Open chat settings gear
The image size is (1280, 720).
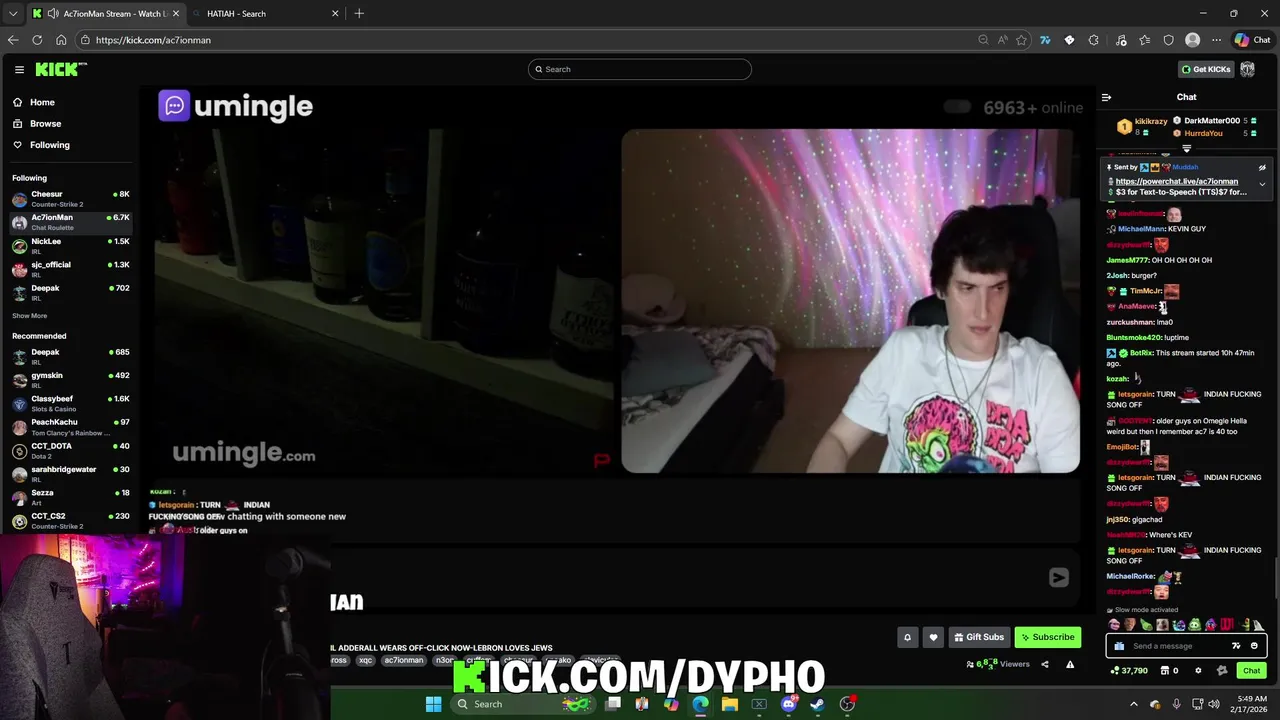pos(1198,670)
